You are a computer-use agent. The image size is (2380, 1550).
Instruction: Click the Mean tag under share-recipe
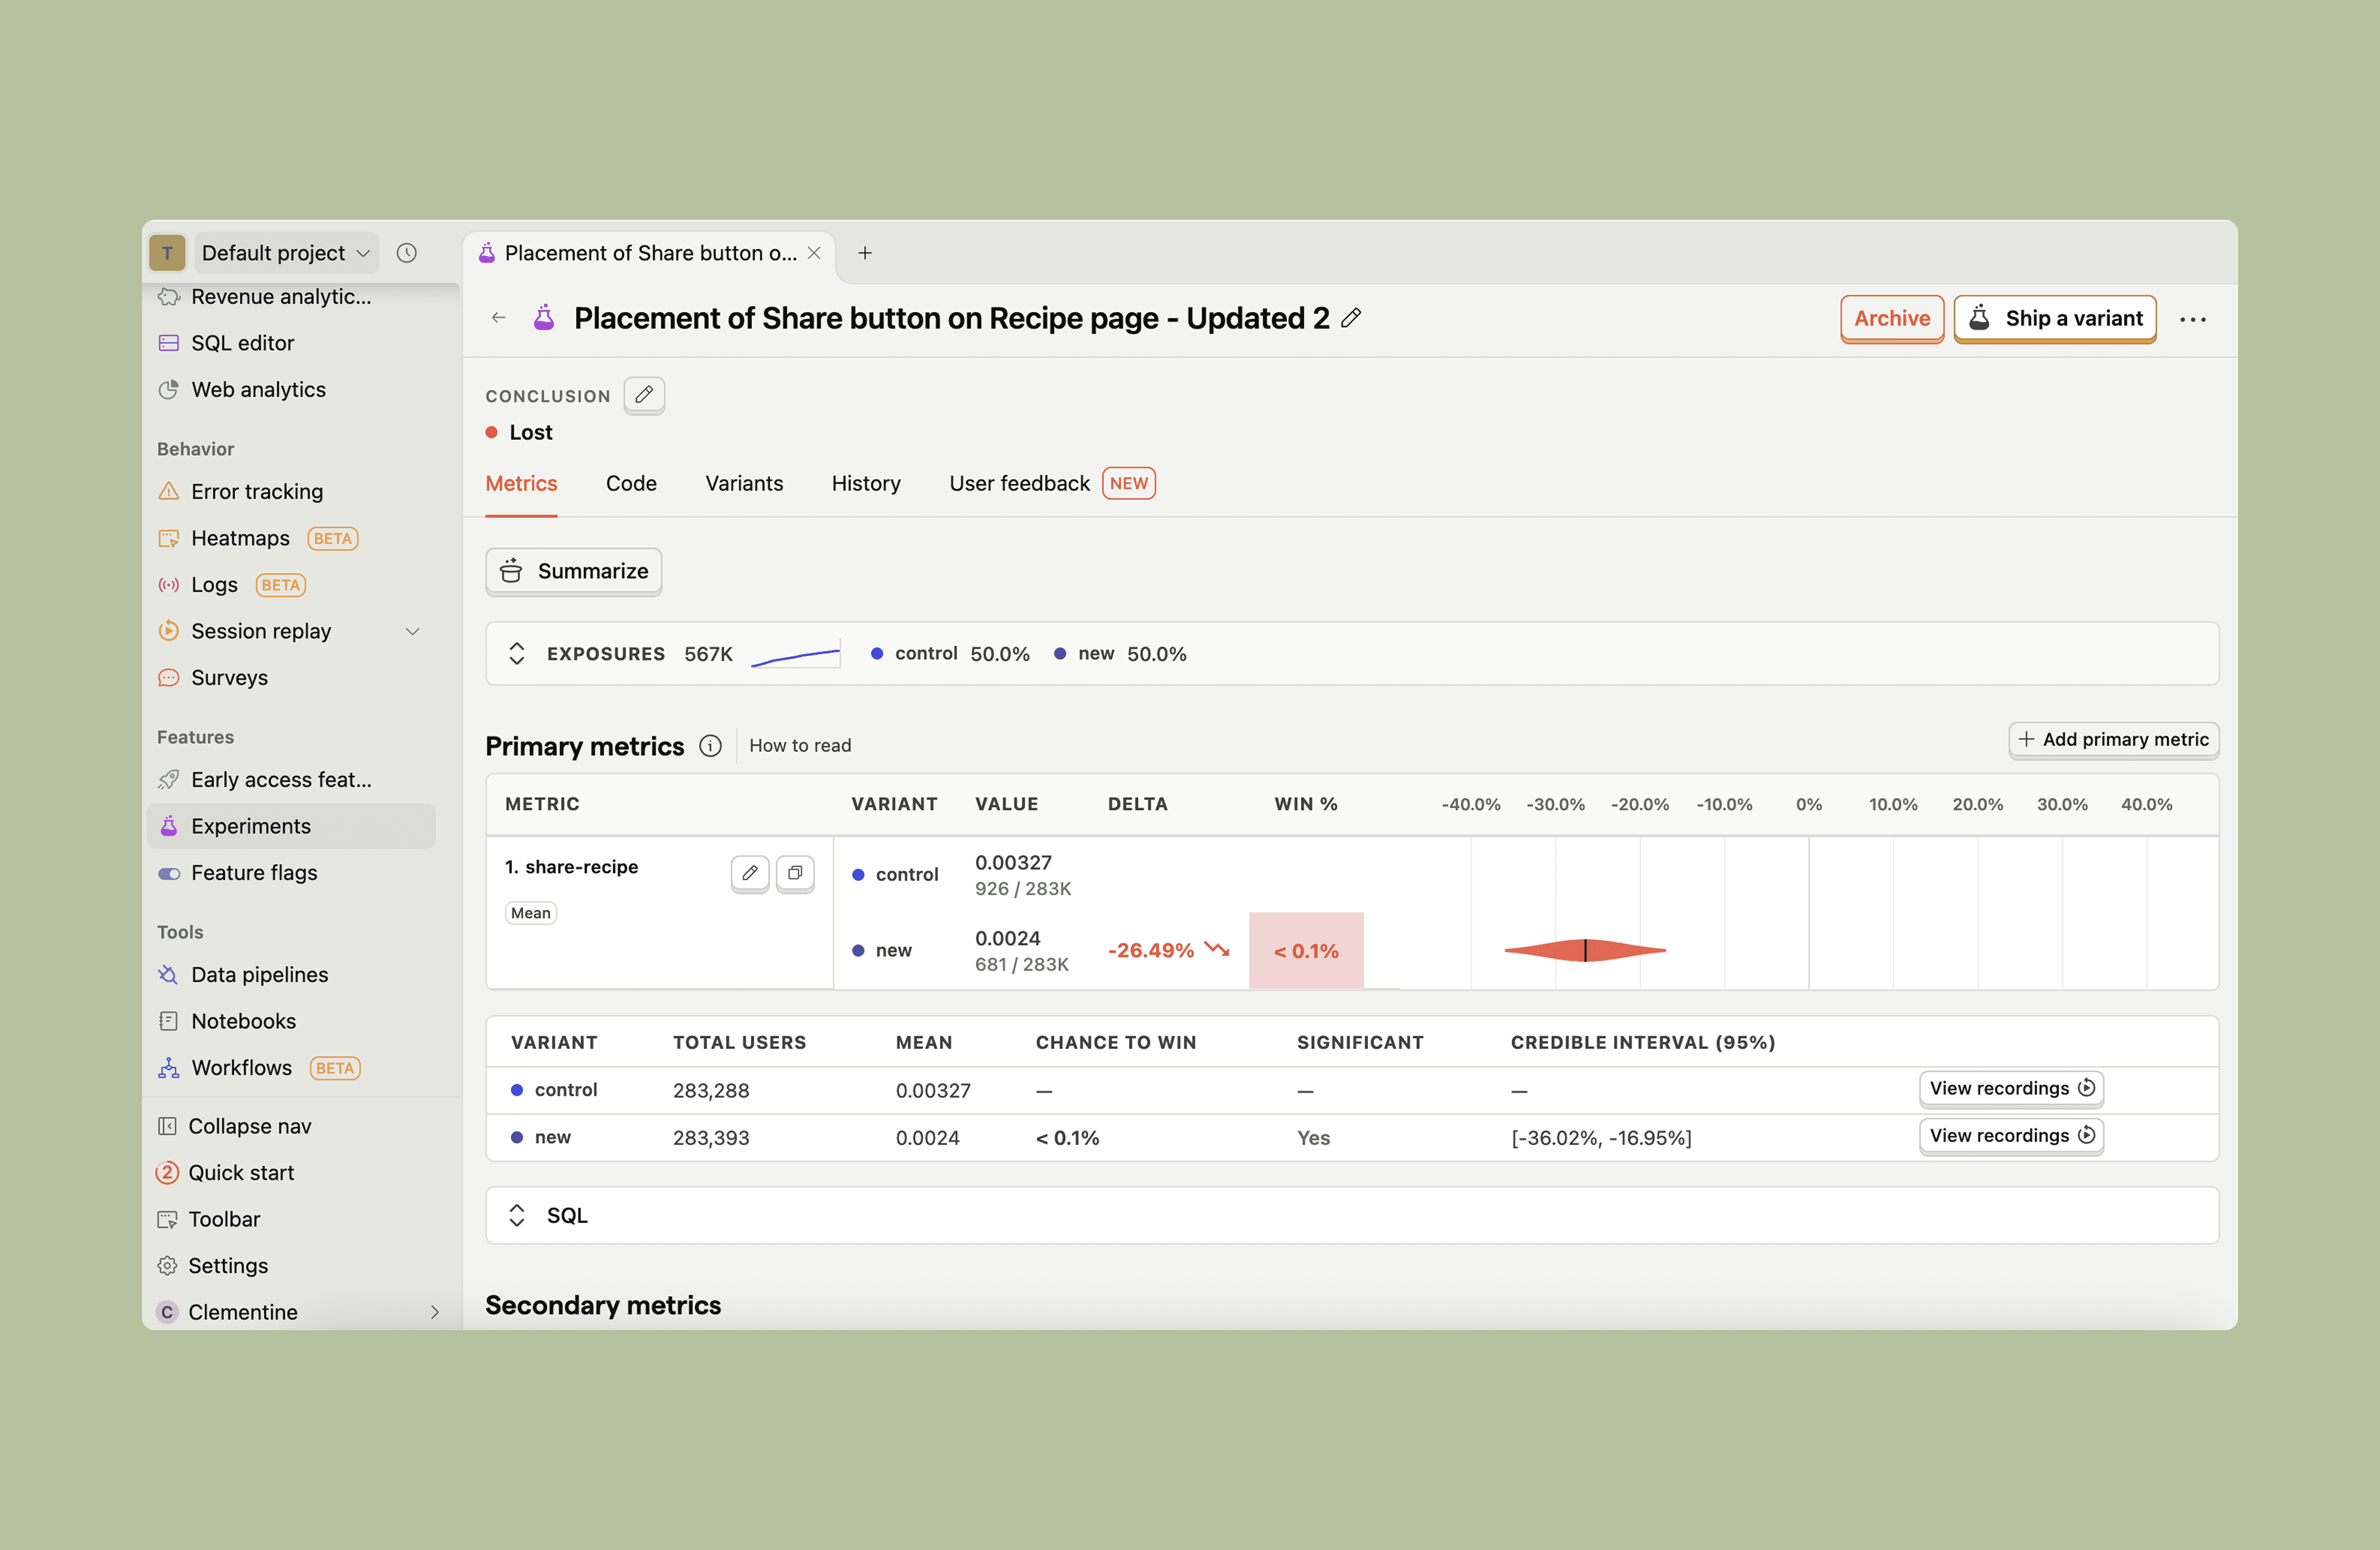click(531, 913)
